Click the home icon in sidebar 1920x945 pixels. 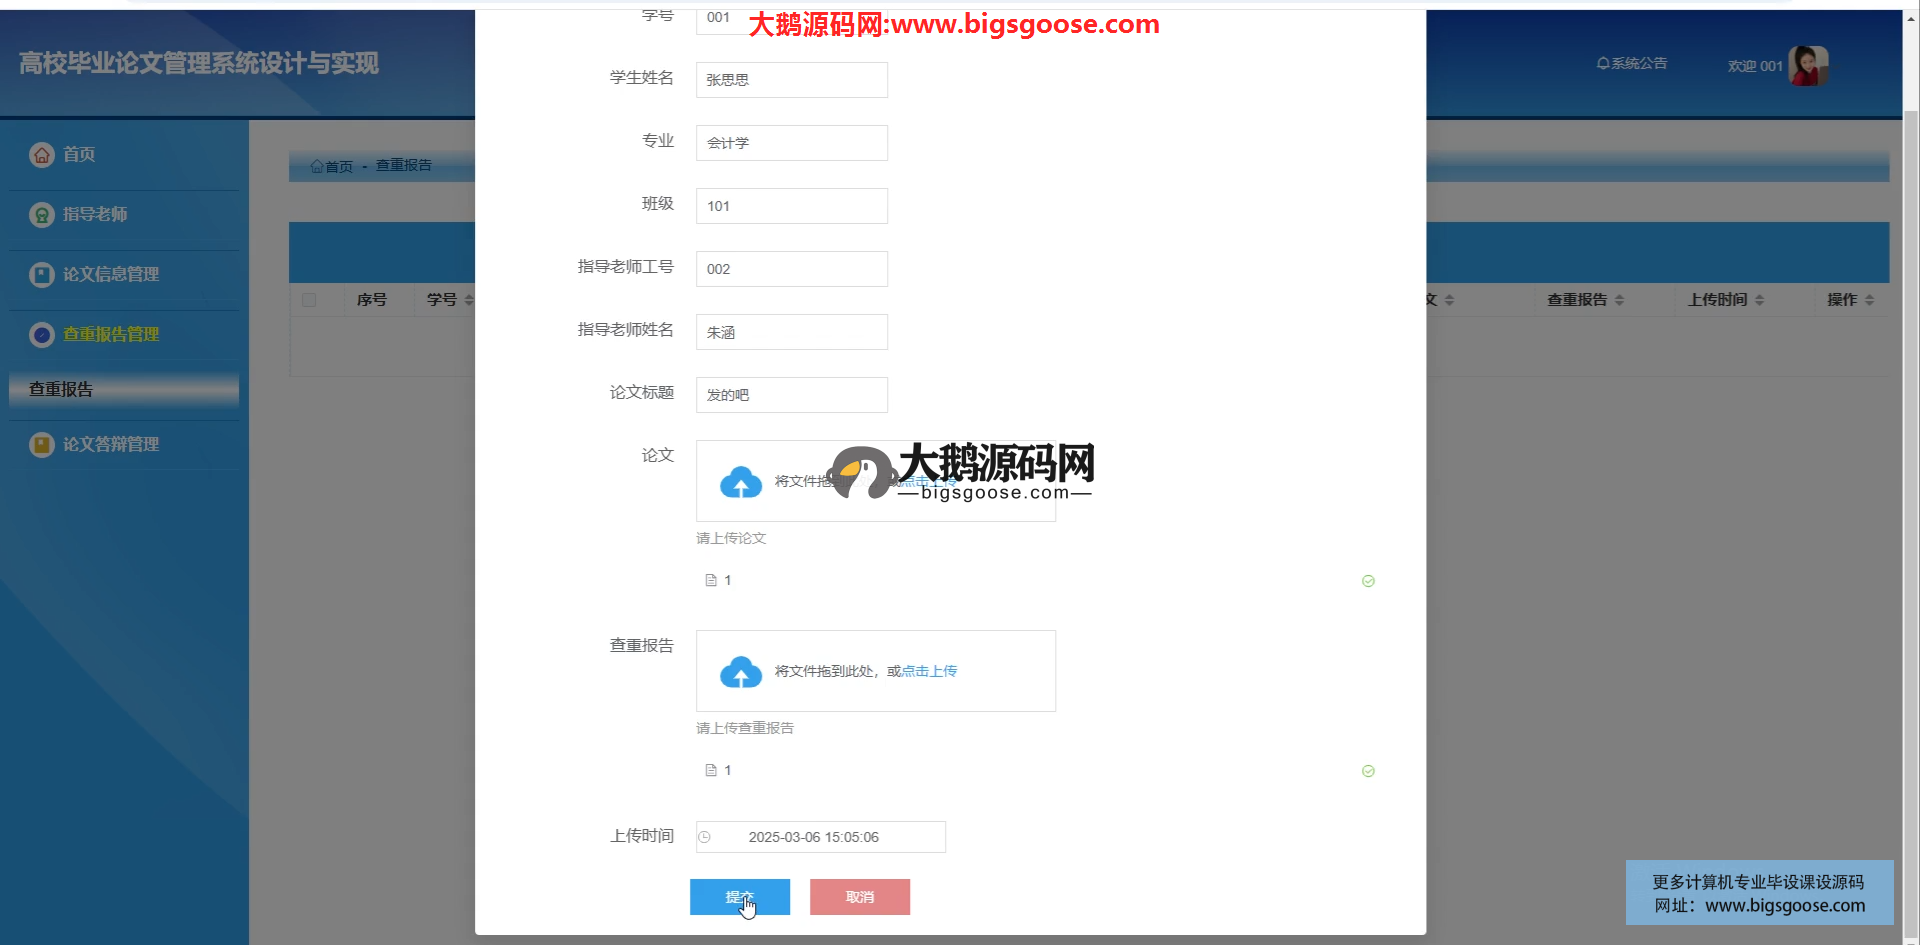point(42,155)
